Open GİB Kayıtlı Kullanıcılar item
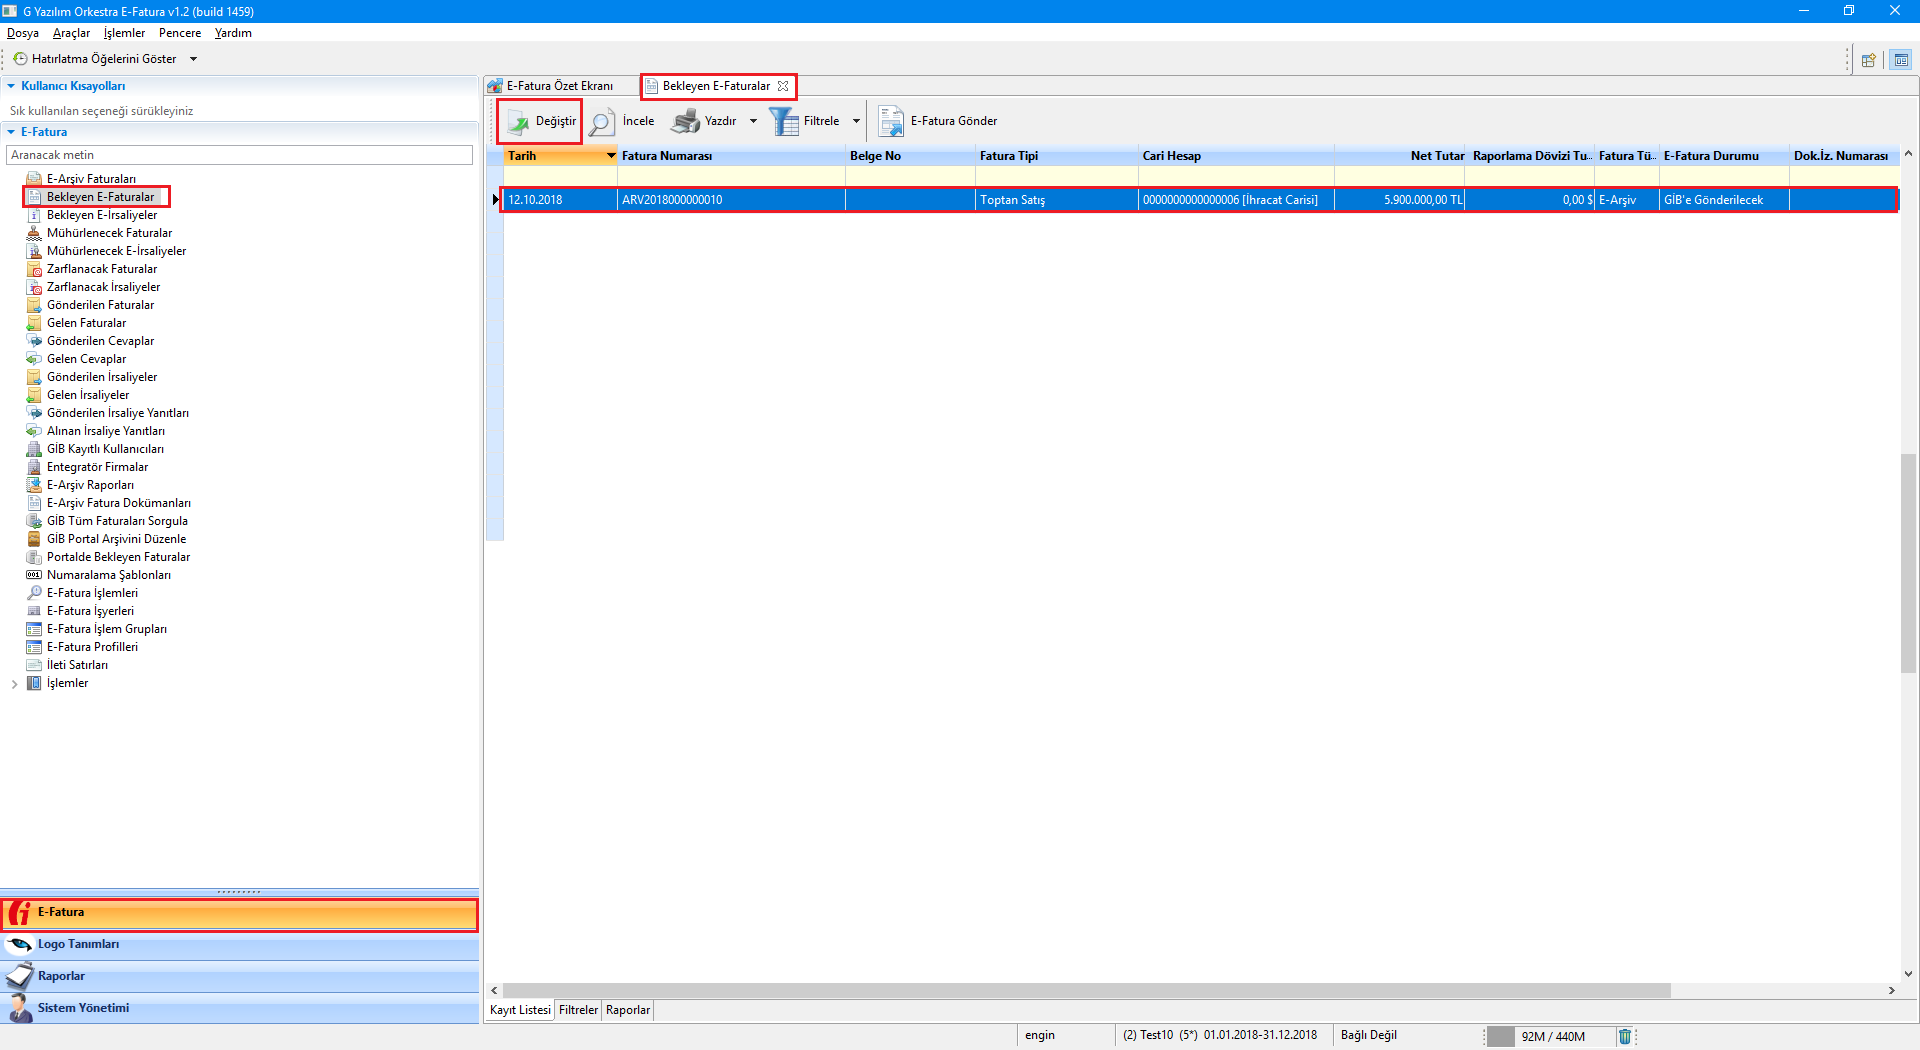Viewport: 1920px width, 1050px height. pos(105,449)
